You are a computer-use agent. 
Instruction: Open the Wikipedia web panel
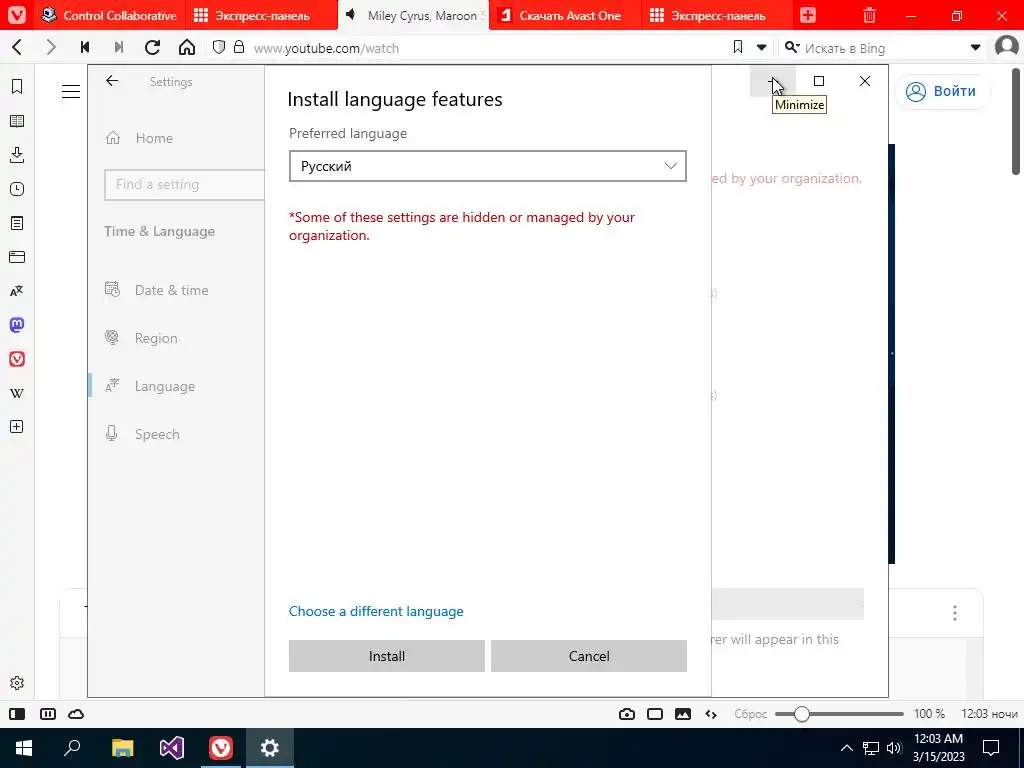point(17,392)
